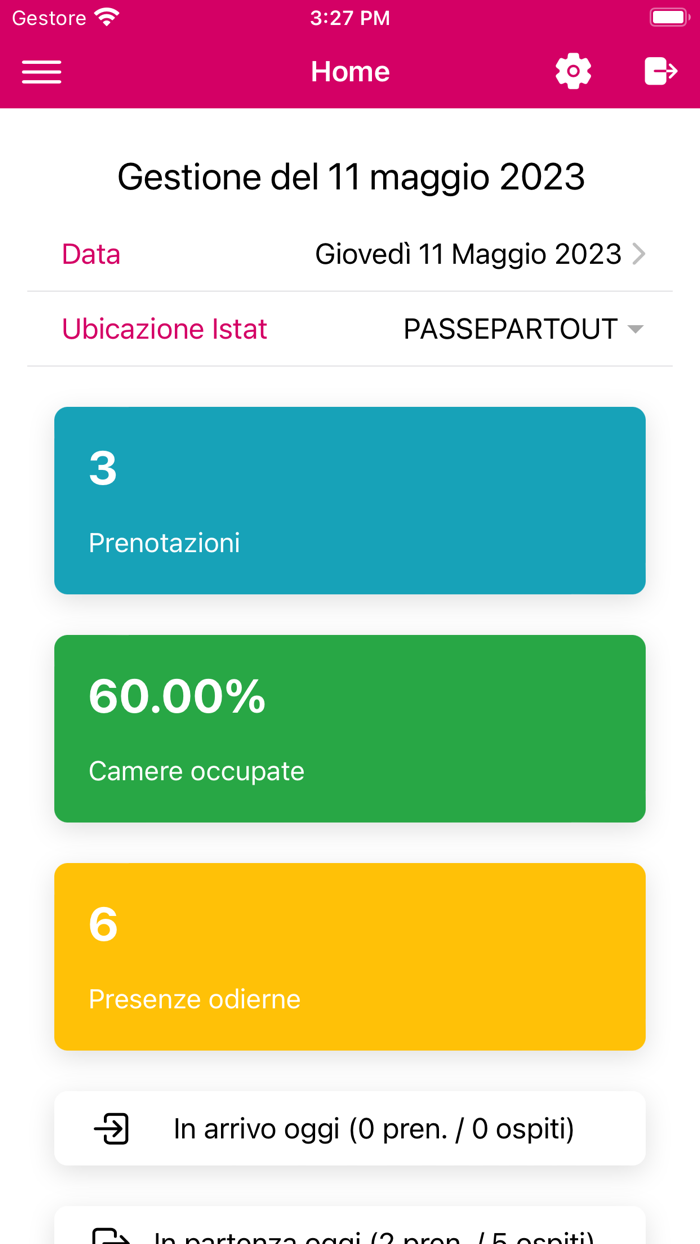Tap the 'Gestione del 11 maggio 2023' heading
The width and height of the screenshot is (700, 1244).
(x=350, y=176)
